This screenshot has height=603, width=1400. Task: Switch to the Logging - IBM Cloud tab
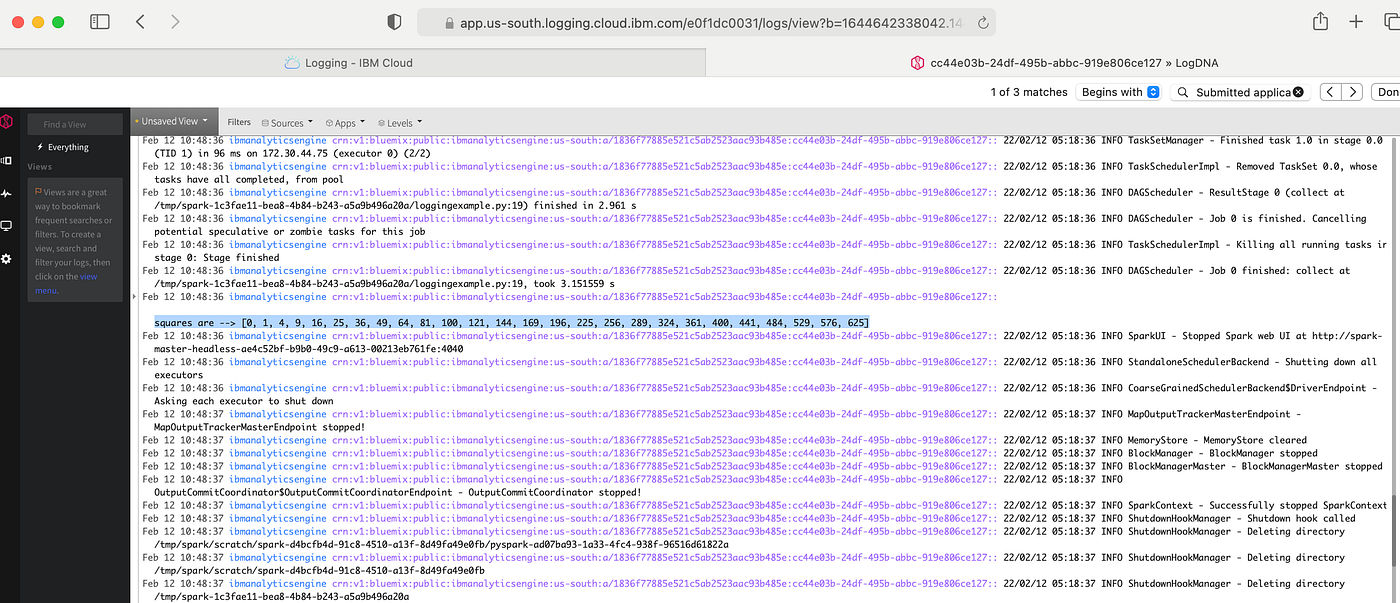pyautogui.click(x=353, y=62)
